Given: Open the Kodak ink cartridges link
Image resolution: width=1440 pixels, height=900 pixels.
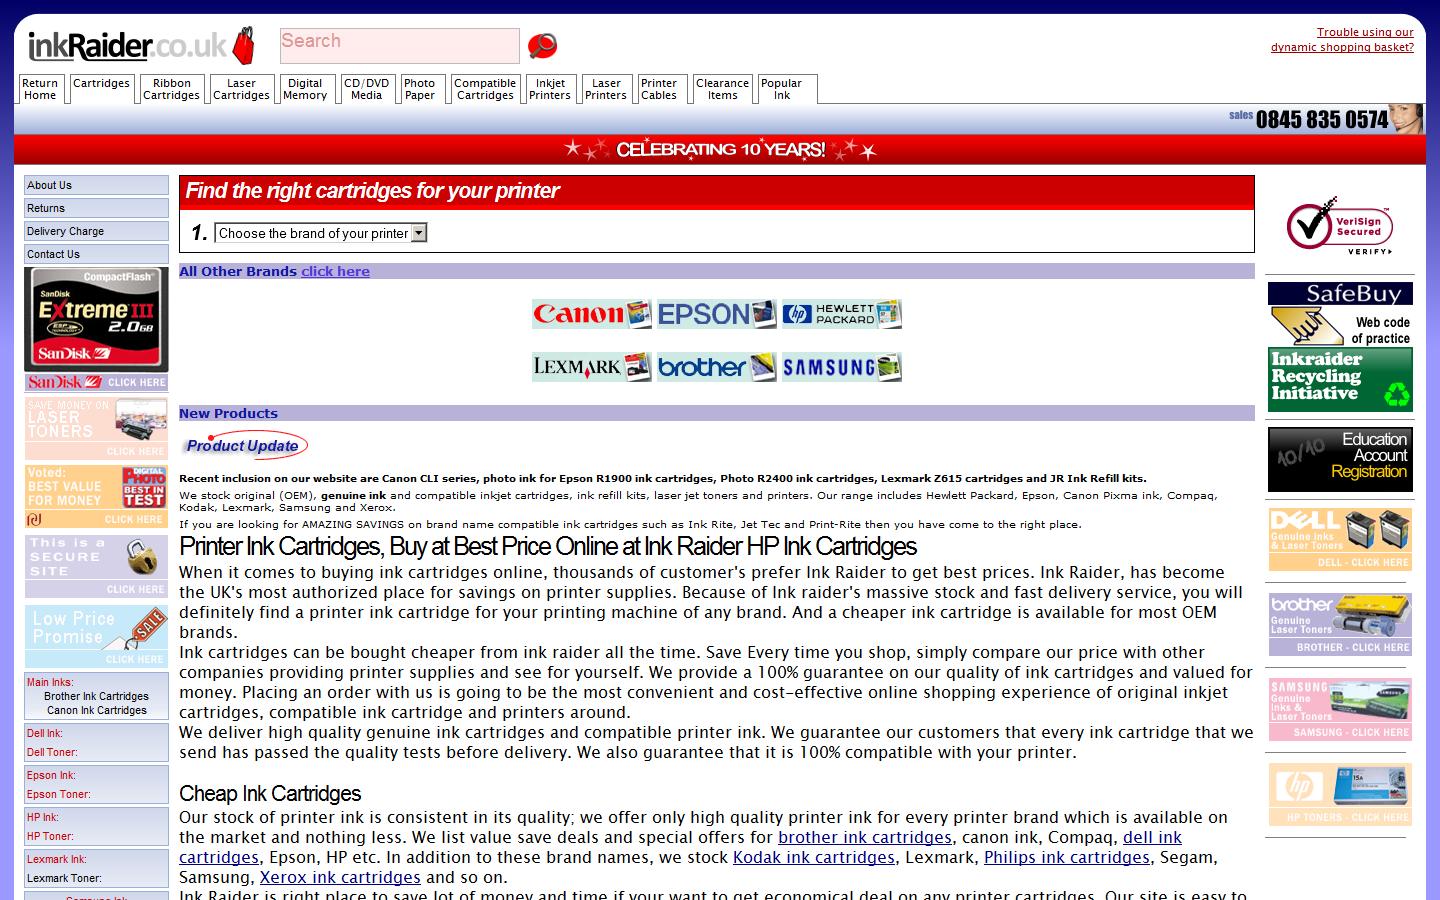Looking at the screenshot, I should 813,857.
